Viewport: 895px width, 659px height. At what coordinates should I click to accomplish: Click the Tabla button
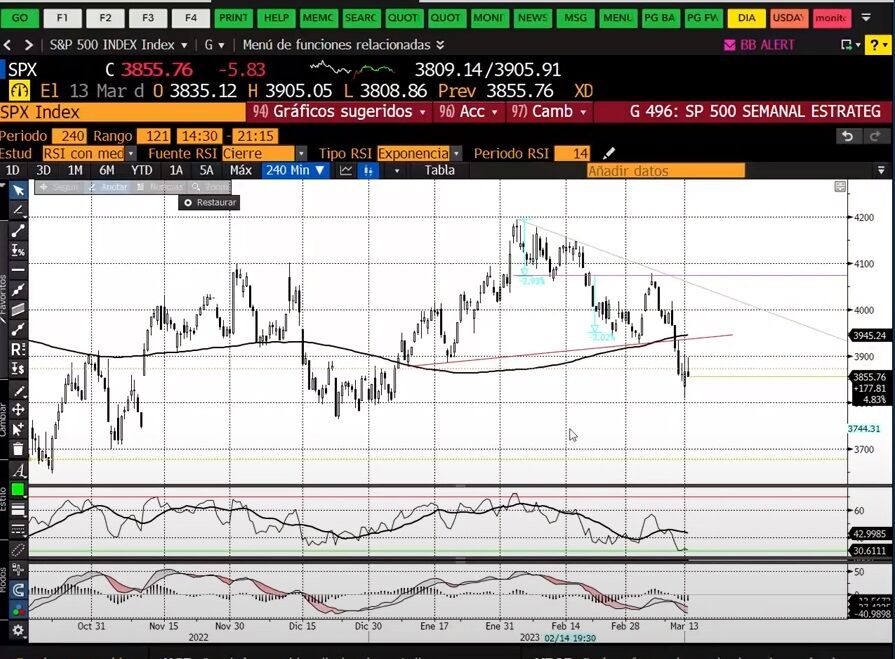pyautogui.click(x=440, y=170)
